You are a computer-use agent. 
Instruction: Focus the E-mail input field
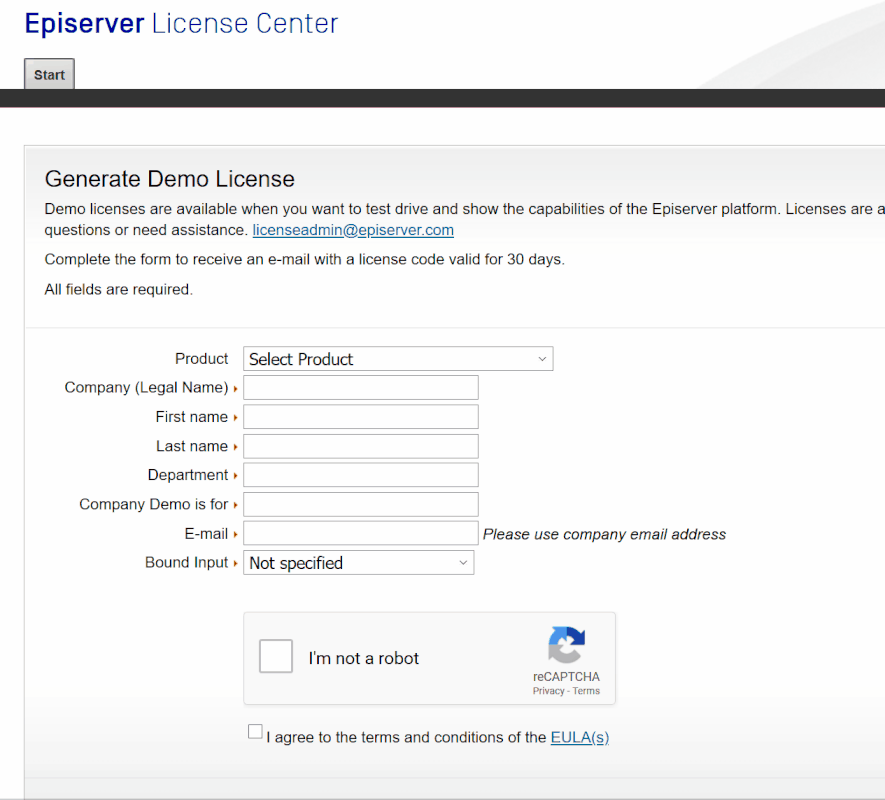[x=361, y=534]
